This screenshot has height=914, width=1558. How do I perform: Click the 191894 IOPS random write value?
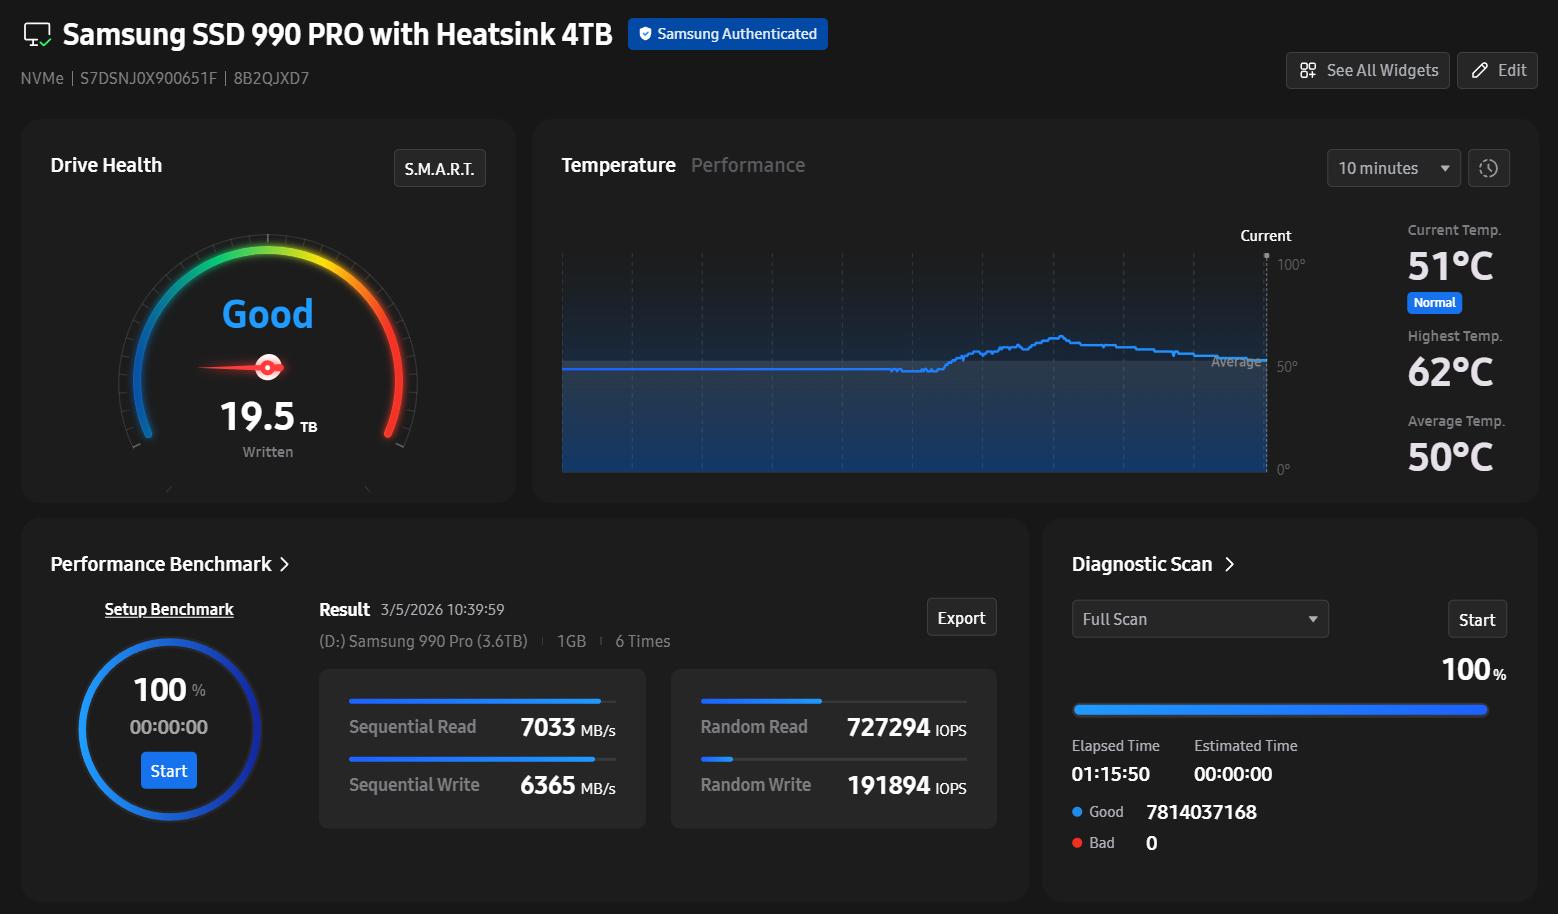pos(907,785)
